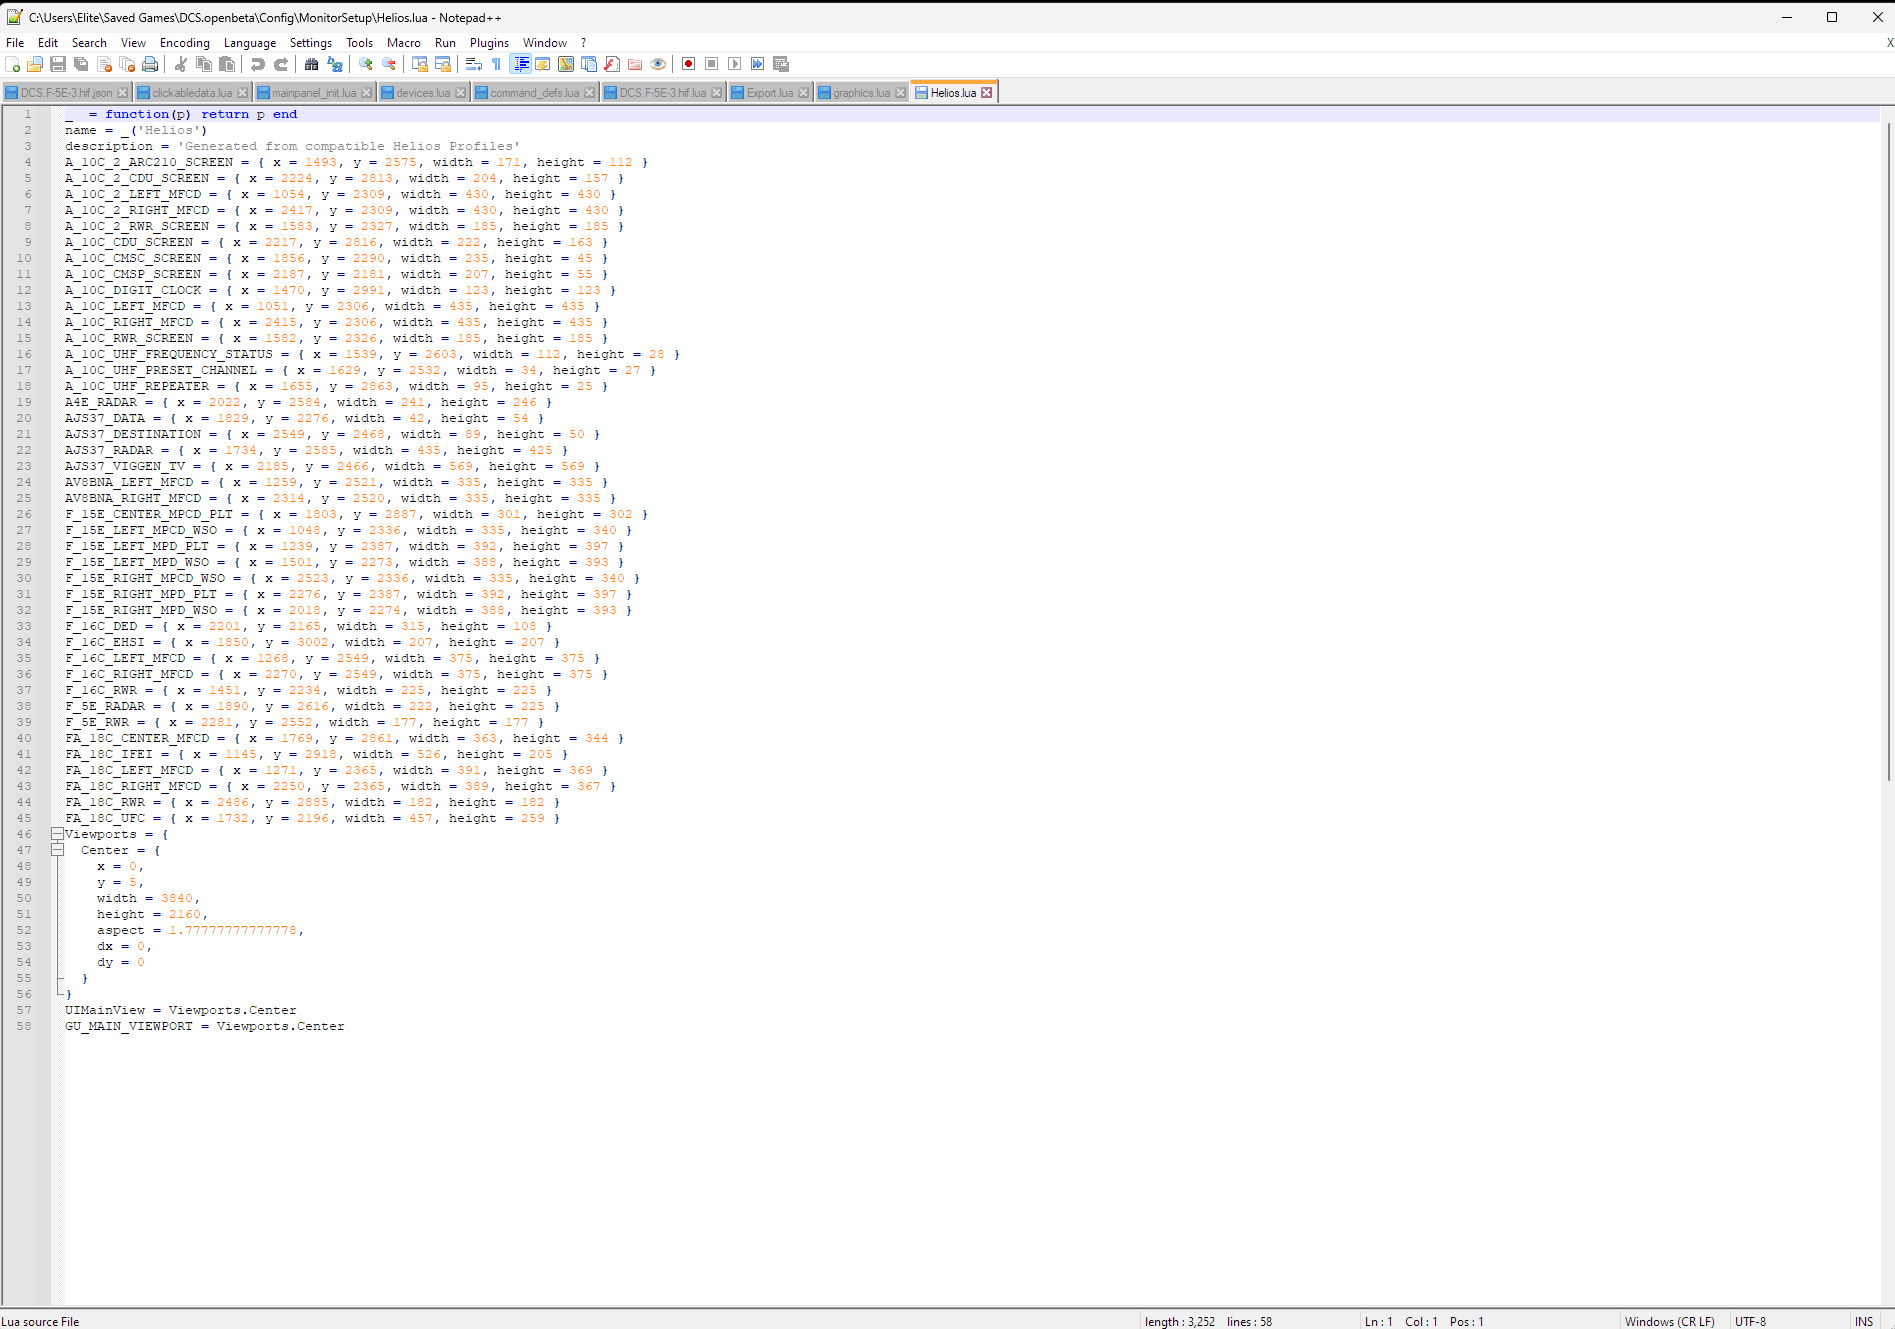The image size is (1895, 1329).
Task: Open user defined language dialog icon
Action: (543, 64)
